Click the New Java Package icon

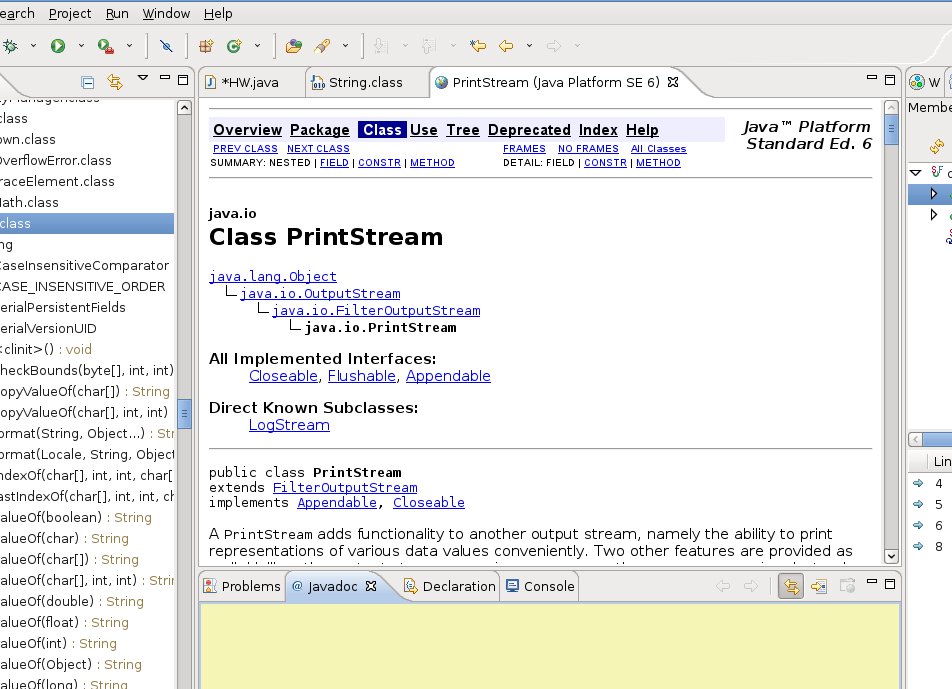point(206,46)
